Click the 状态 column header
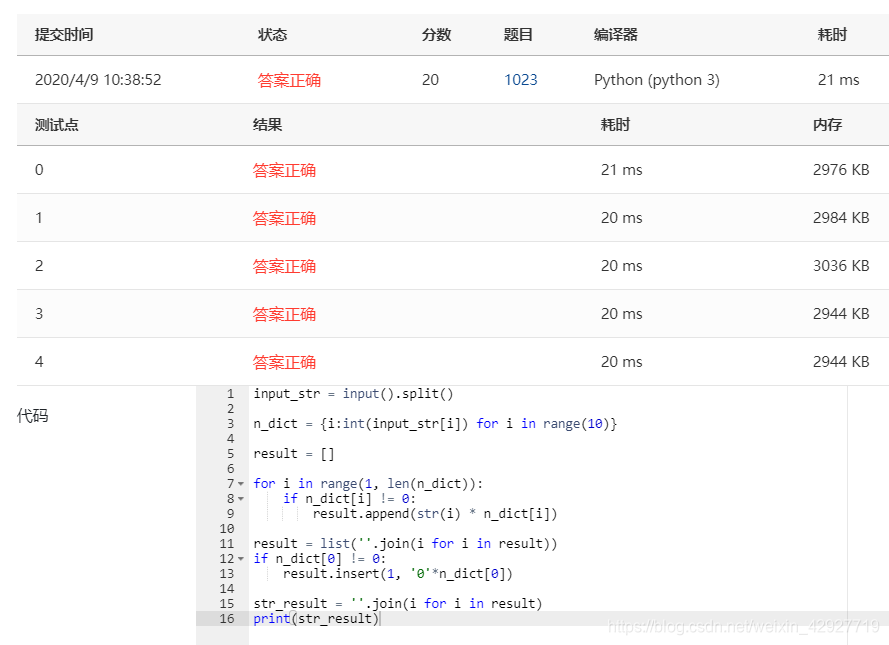The width and height of the screenshot is (889, 645). pos(273,35)
